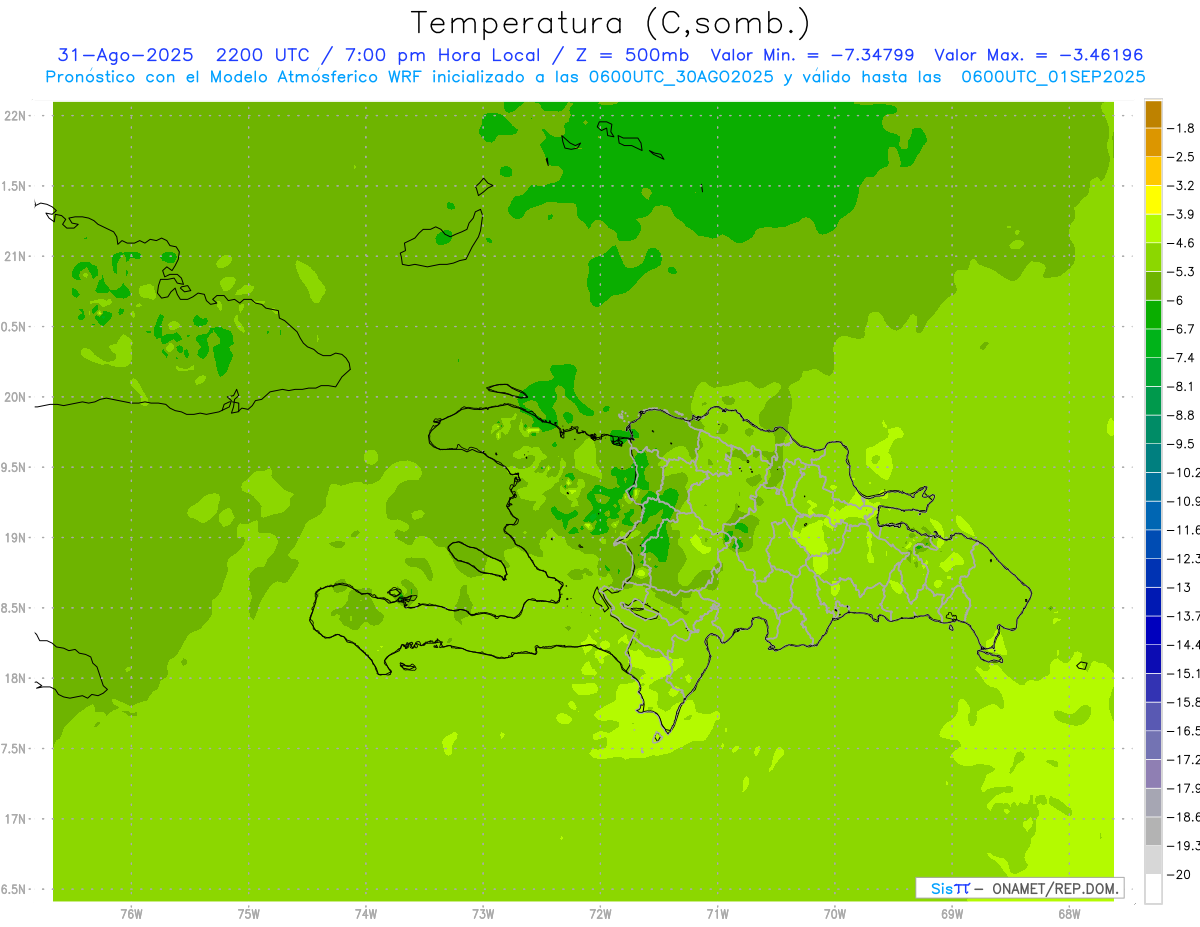
Task: Click the "-4.6" color scale value
Action: 1183,243
